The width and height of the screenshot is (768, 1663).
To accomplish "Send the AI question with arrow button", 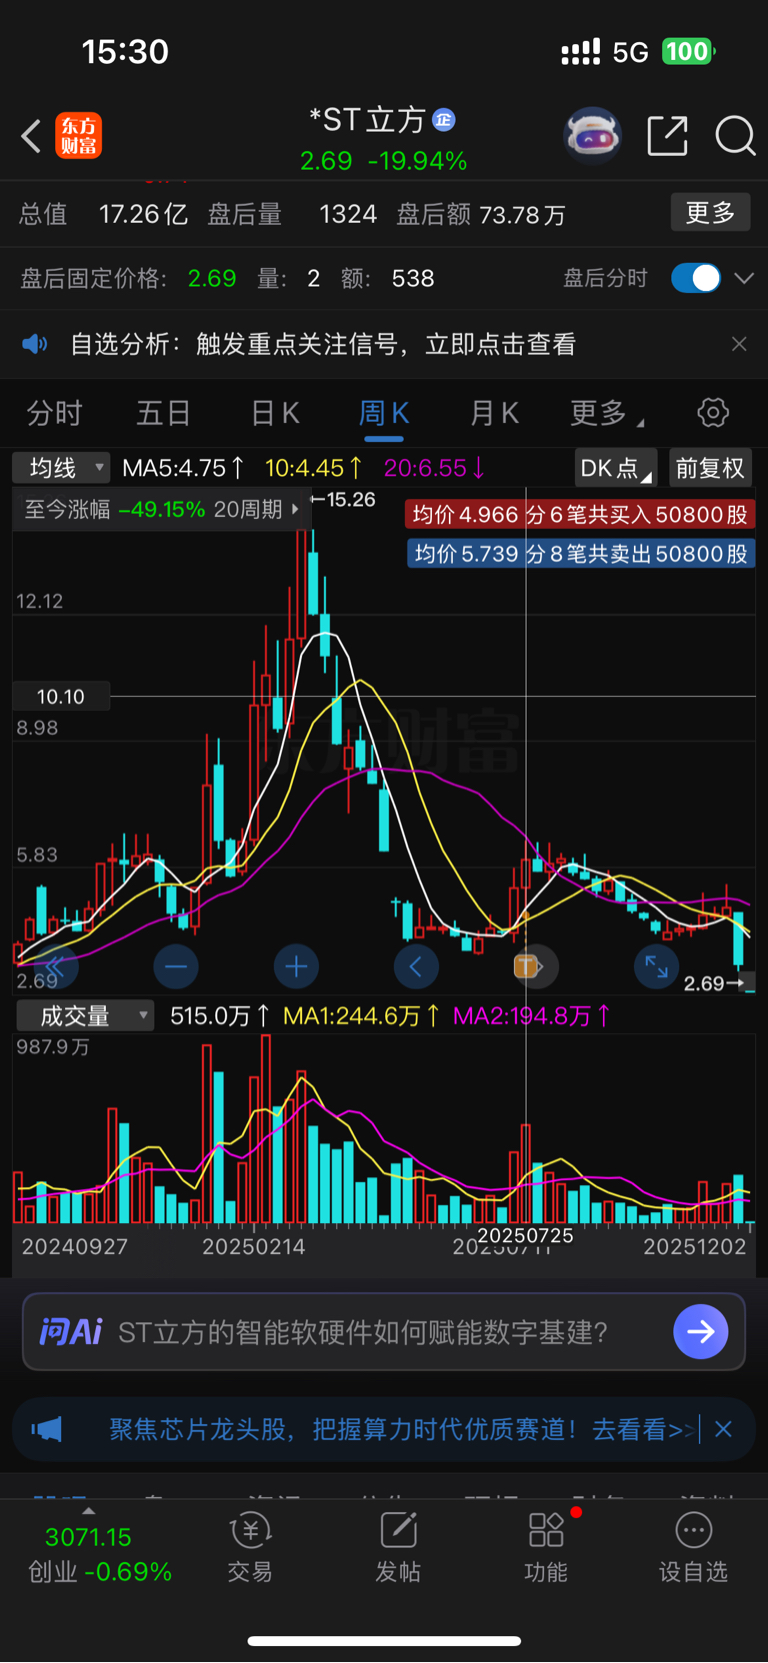I will [701, 1332].
